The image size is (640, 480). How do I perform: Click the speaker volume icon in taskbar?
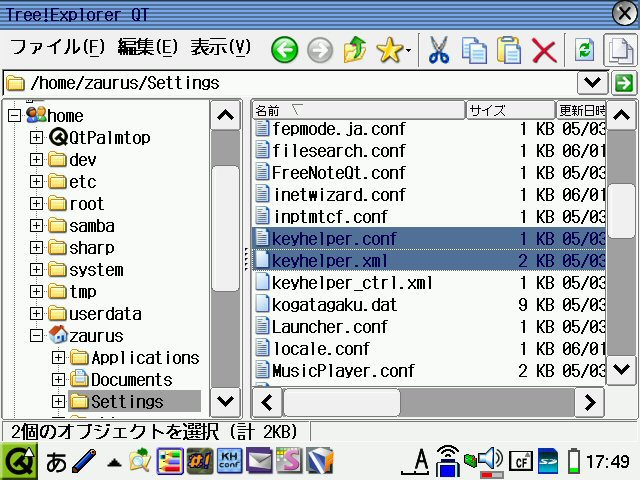pos(489,461)
